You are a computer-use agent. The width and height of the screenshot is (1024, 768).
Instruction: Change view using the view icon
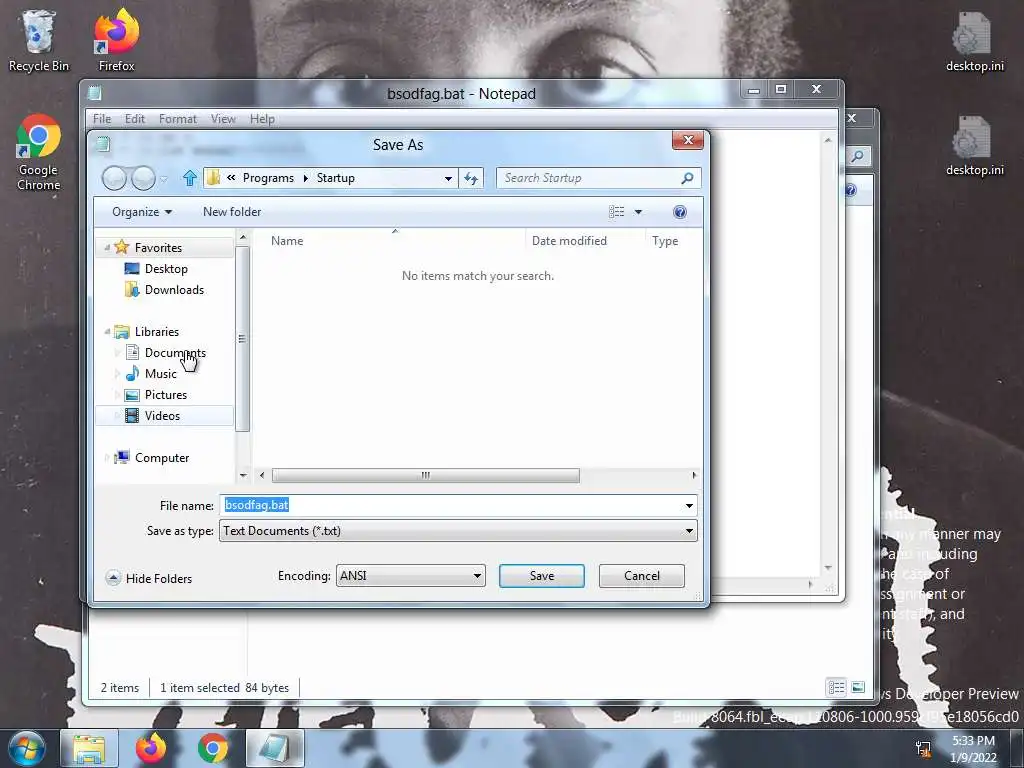click(x=616, y=212)
